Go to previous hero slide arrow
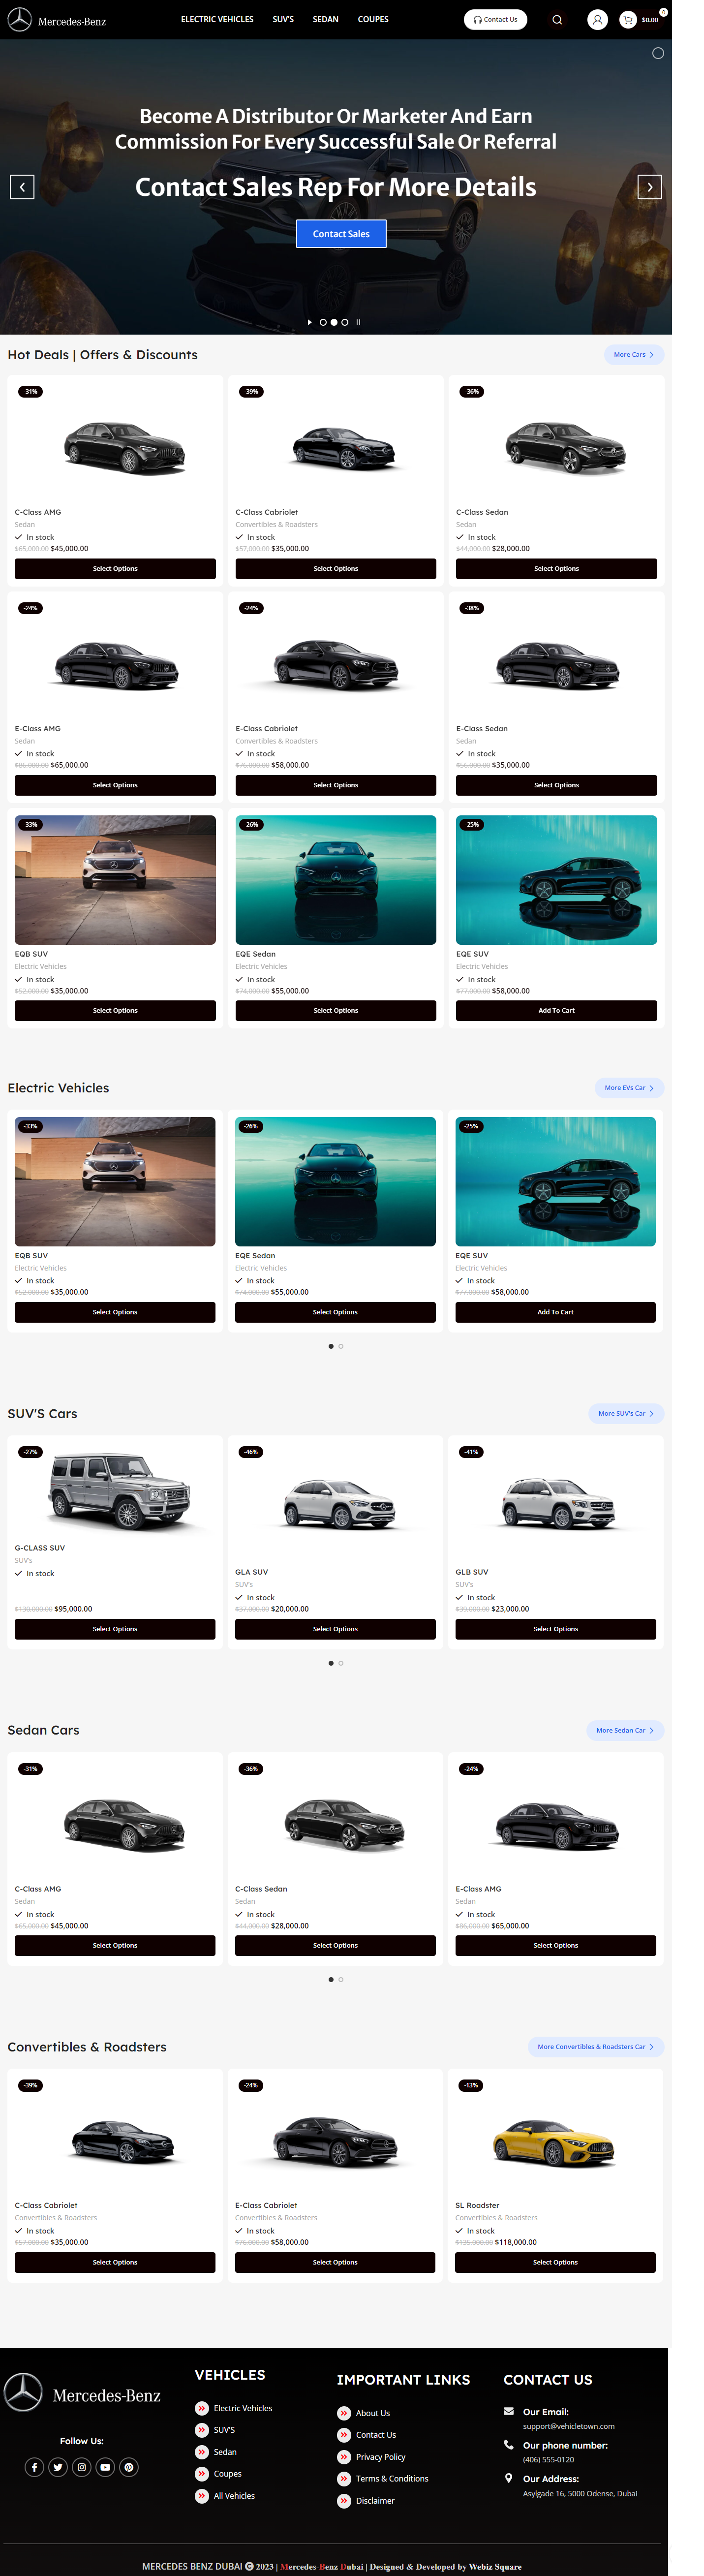 pyautogui.click(x=22, y=187)
